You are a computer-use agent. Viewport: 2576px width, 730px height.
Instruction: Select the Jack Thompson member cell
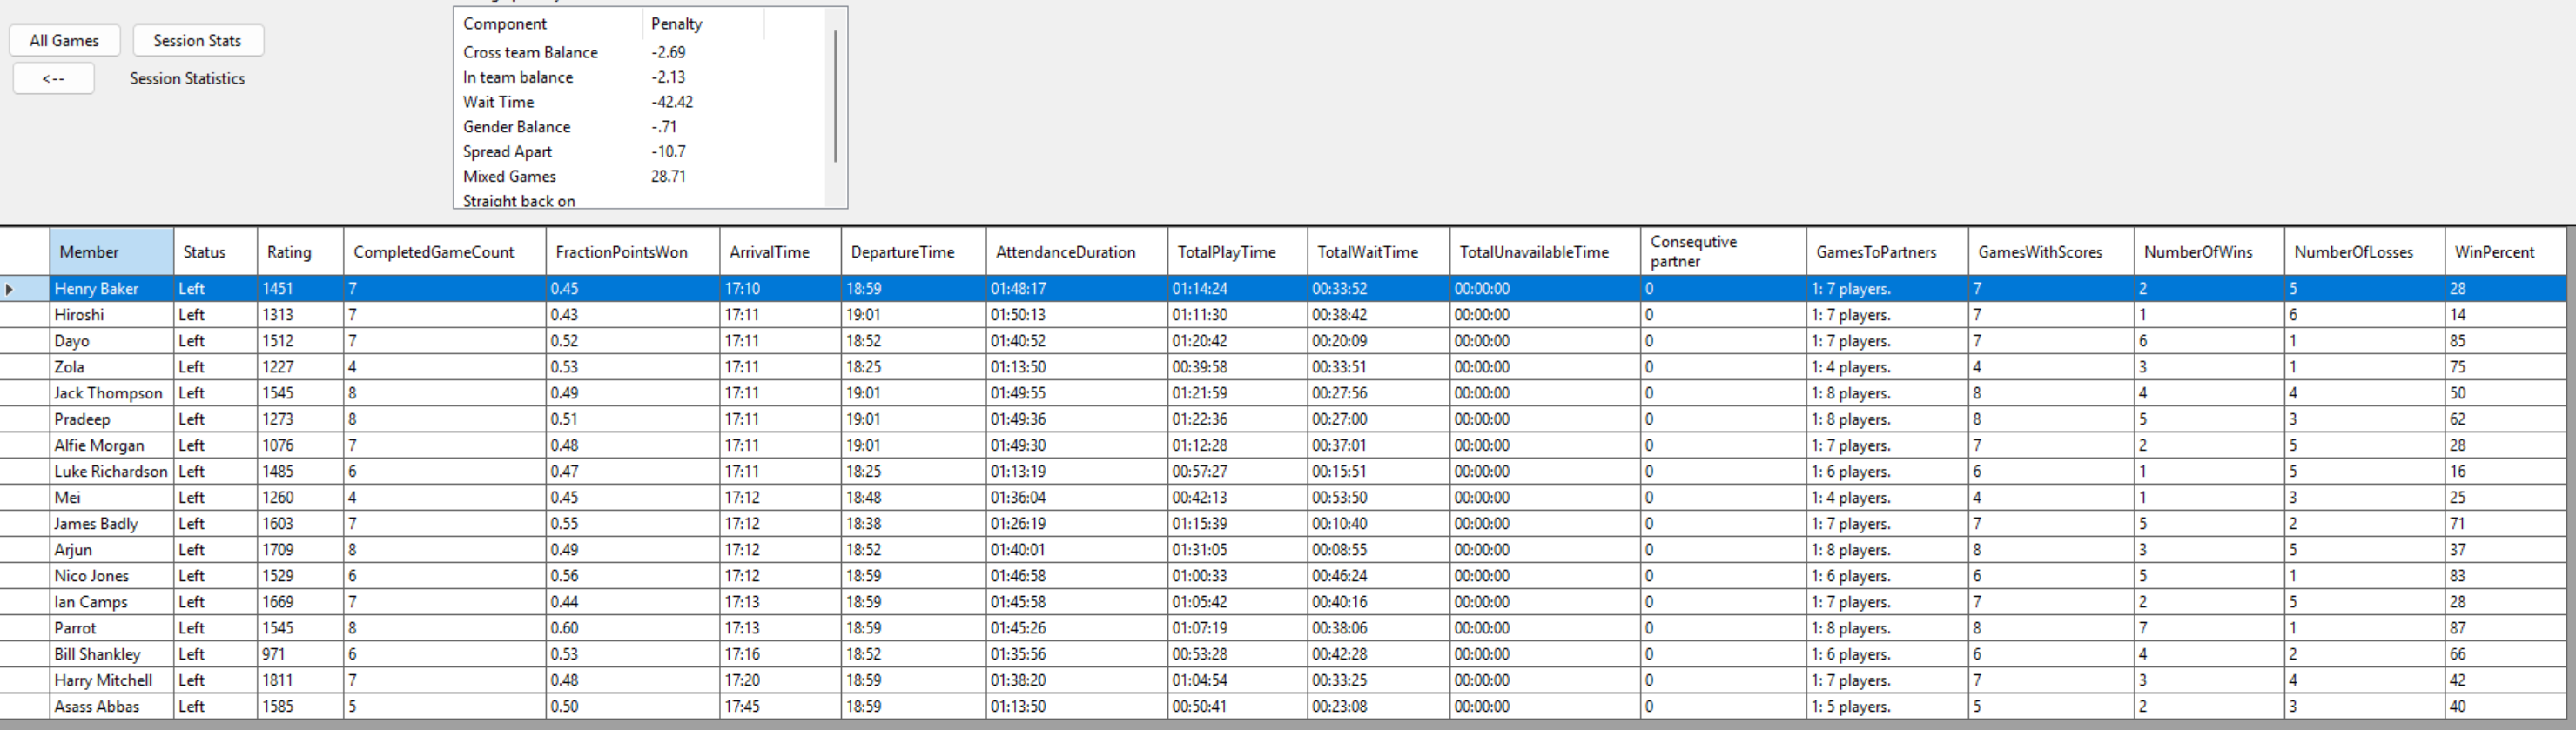click(x=111, y=393)
